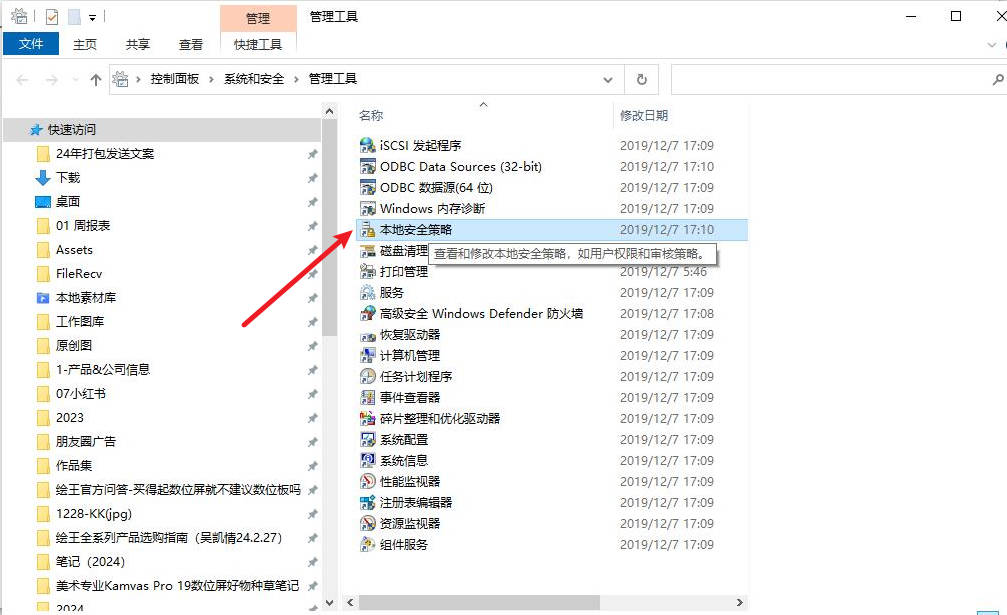Open the 查看 ribbon tab
The height and width of the screenshot is (615, 1007).
[x=191, y=44]
